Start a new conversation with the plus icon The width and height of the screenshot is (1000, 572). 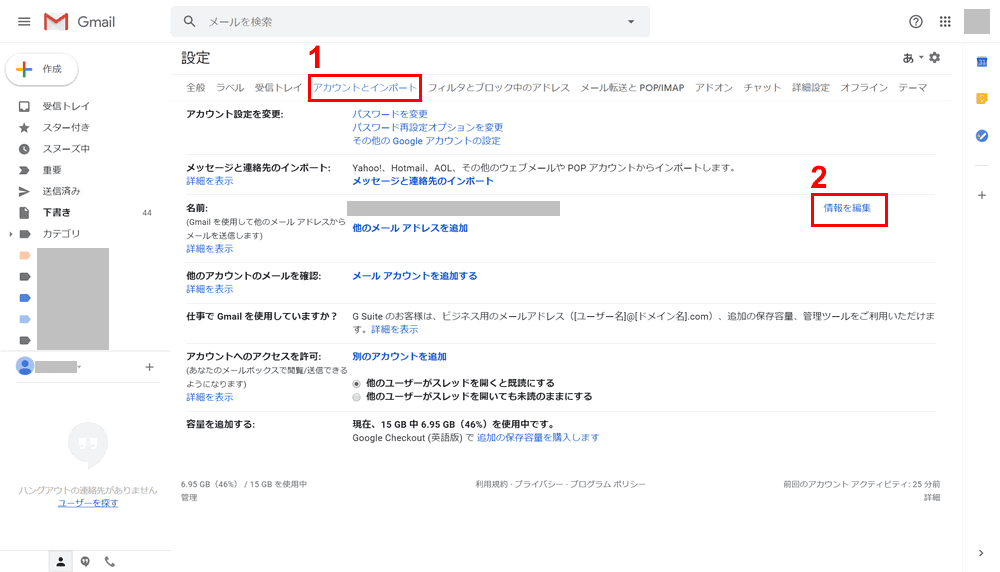click(149, 367)
